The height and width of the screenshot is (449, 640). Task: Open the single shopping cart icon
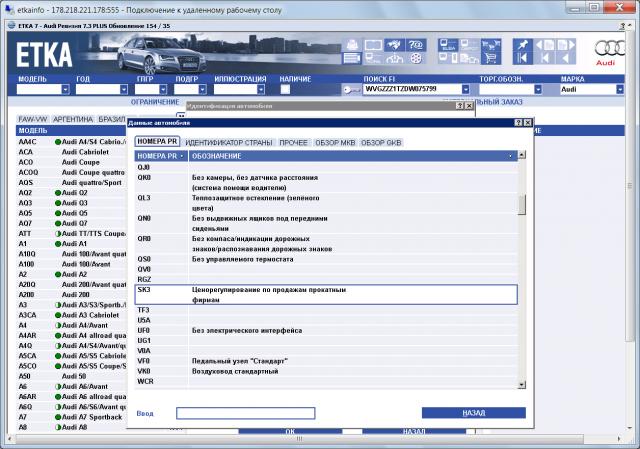(491, 58)
